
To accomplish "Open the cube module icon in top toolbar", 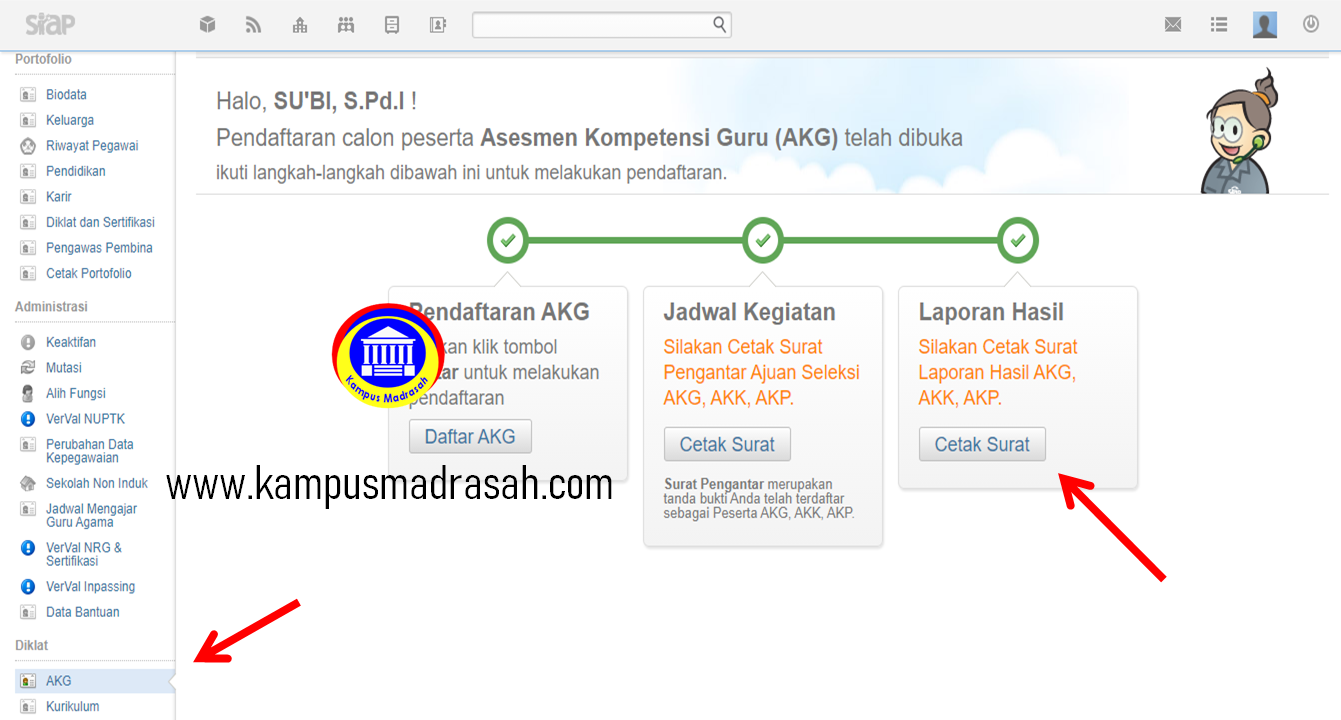I will (207, 24).
